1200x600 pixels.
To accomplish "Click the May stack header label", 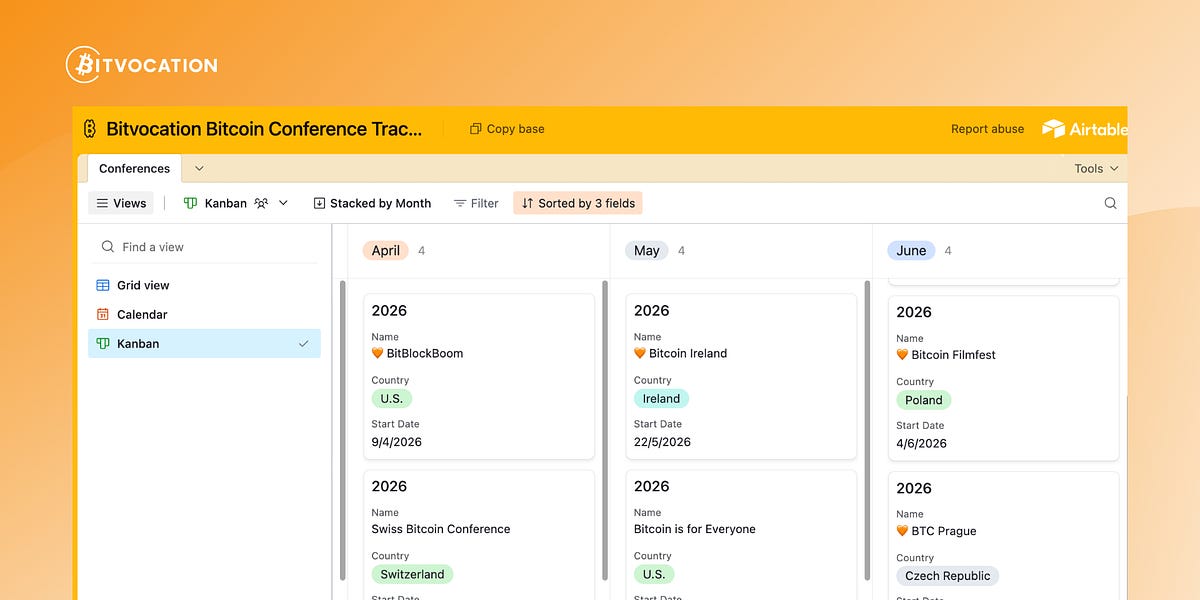I will tap(647, 251).
